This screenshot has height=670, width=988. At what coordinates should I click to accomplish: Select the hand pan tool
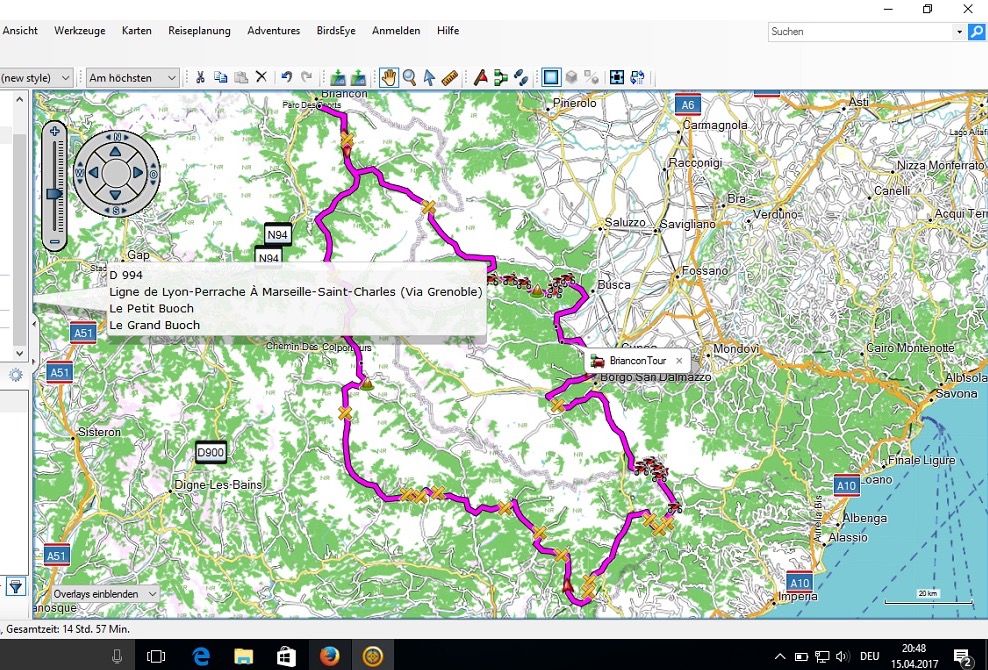click(x=389, y=77)
